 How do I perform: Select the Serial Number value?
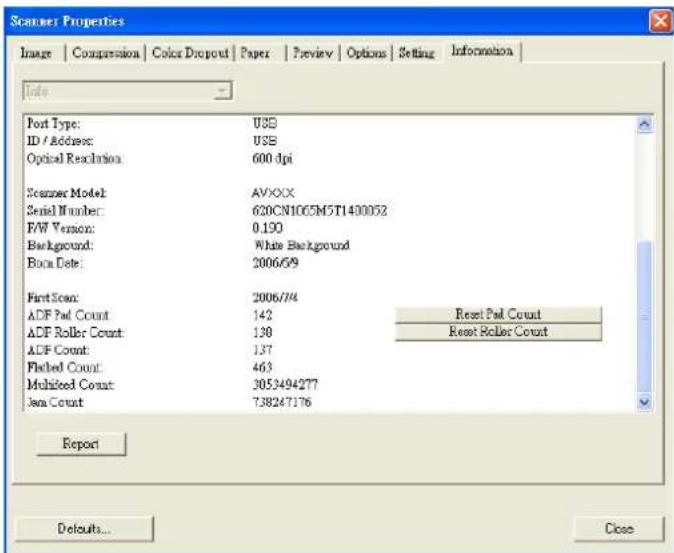pos(319,211)
